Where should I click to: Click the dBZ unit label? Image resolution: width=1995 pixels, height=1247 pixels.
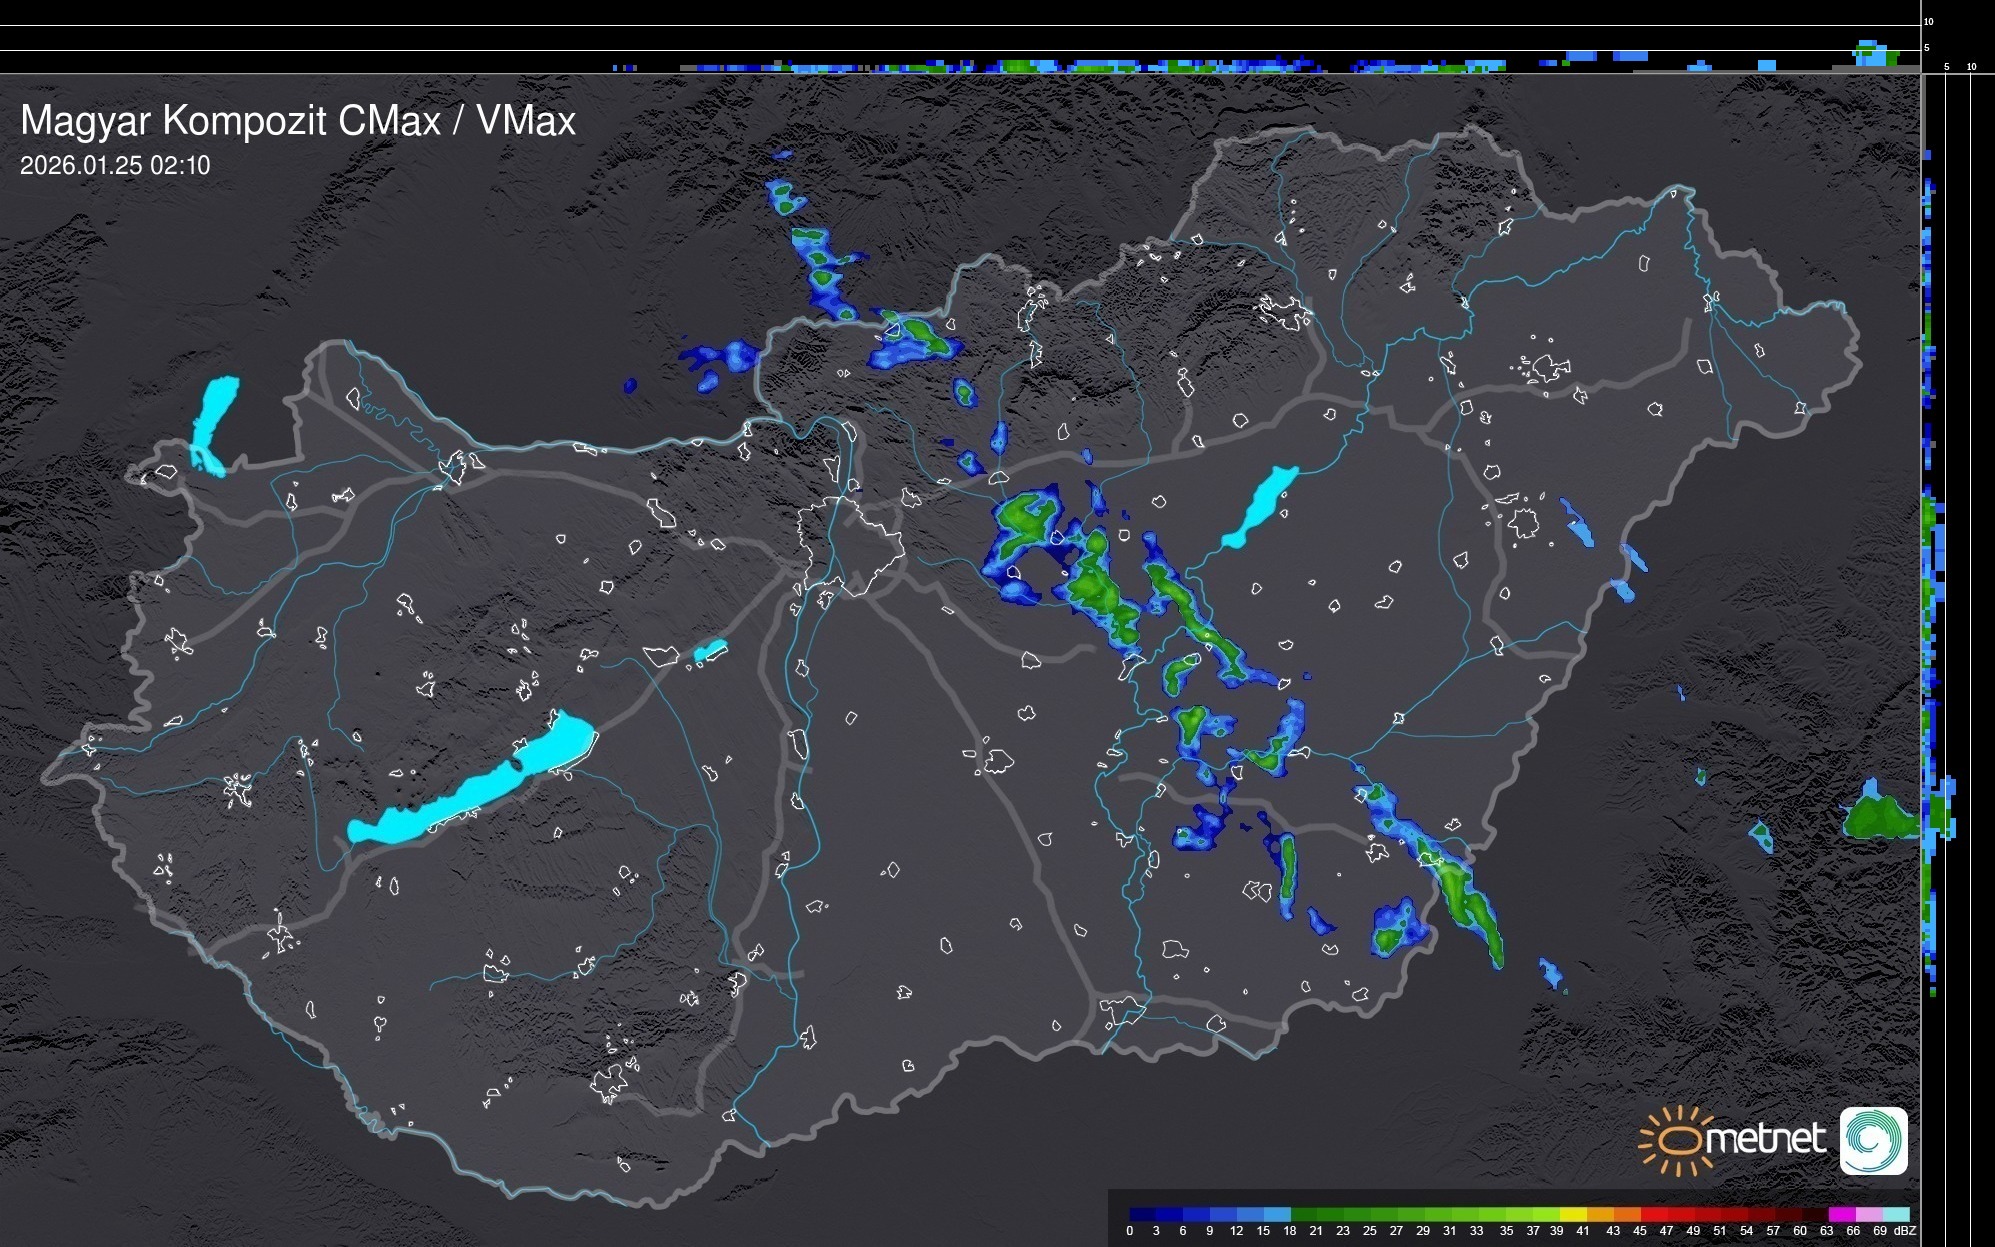[x=1905, y=1231]
